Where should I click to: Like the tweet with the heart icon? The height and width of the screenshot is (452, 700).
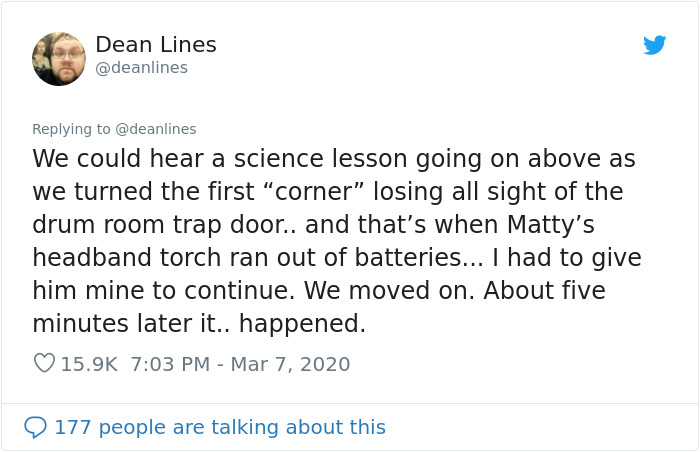[x=44, y=364]
